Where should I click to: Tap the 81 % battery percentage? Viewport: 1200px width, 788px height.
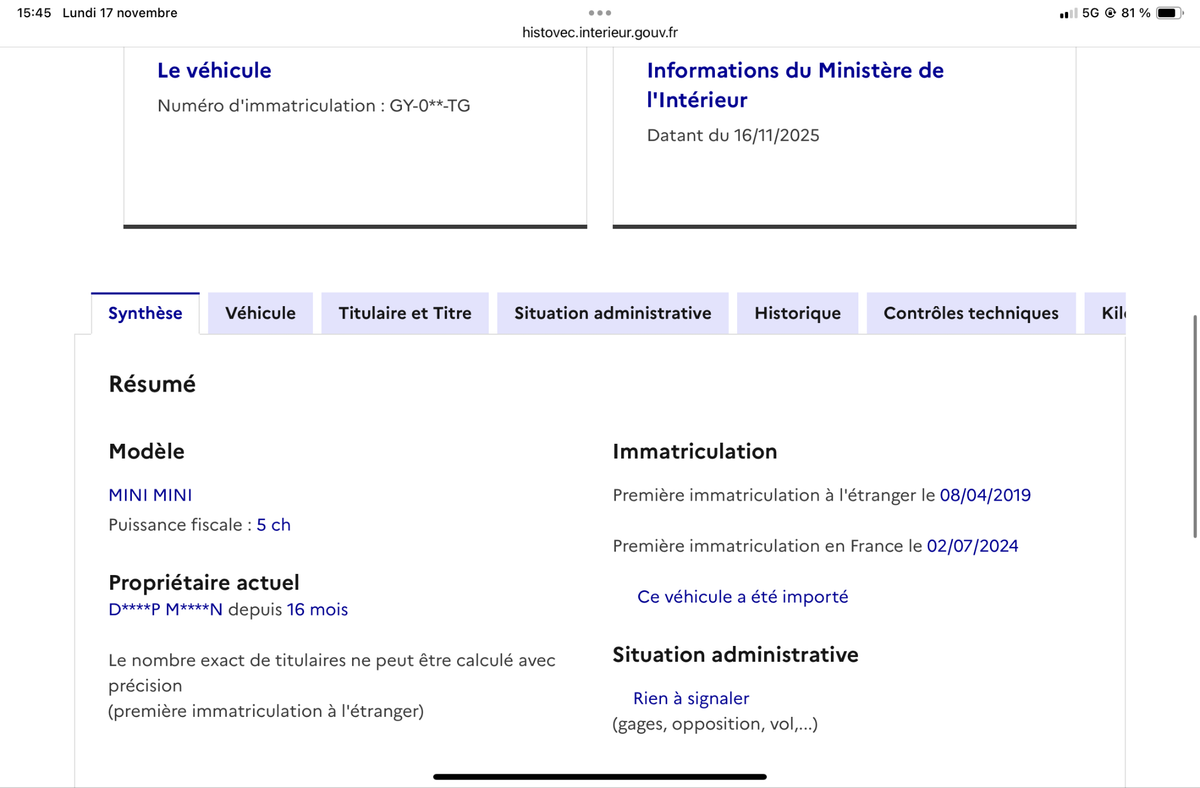[1136, 13]
